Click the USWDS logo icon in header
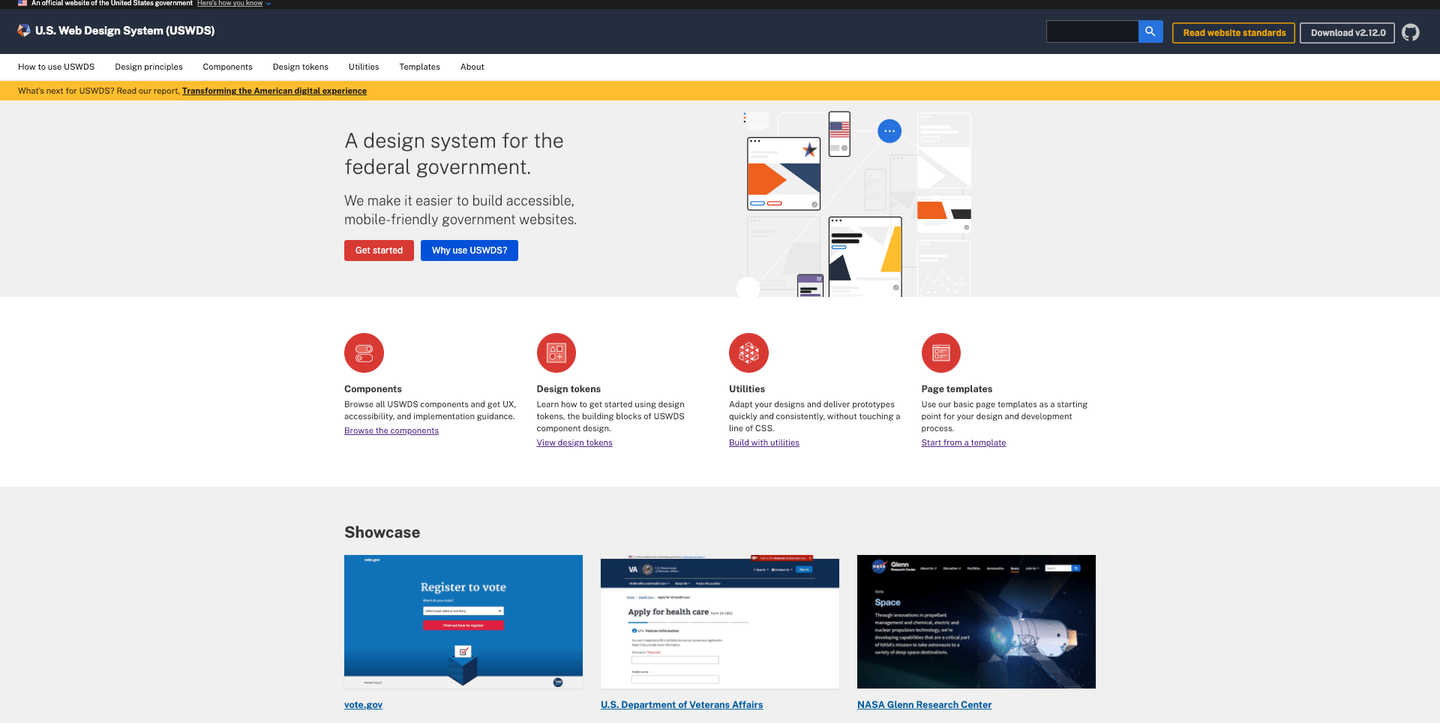This screenshot has width=1440, height=723. 24,31
